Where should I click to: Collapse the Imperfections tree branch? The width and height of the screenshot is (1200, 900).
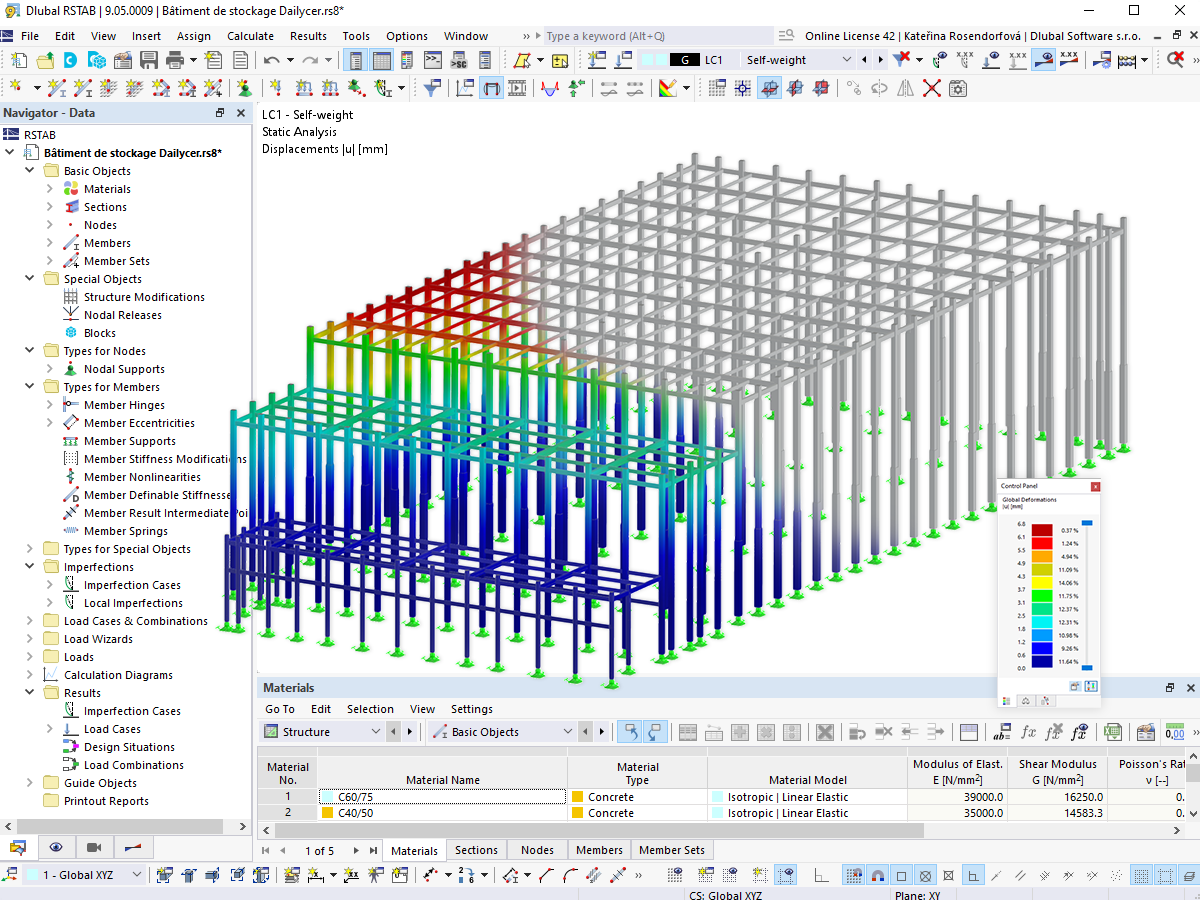(29, 566)
